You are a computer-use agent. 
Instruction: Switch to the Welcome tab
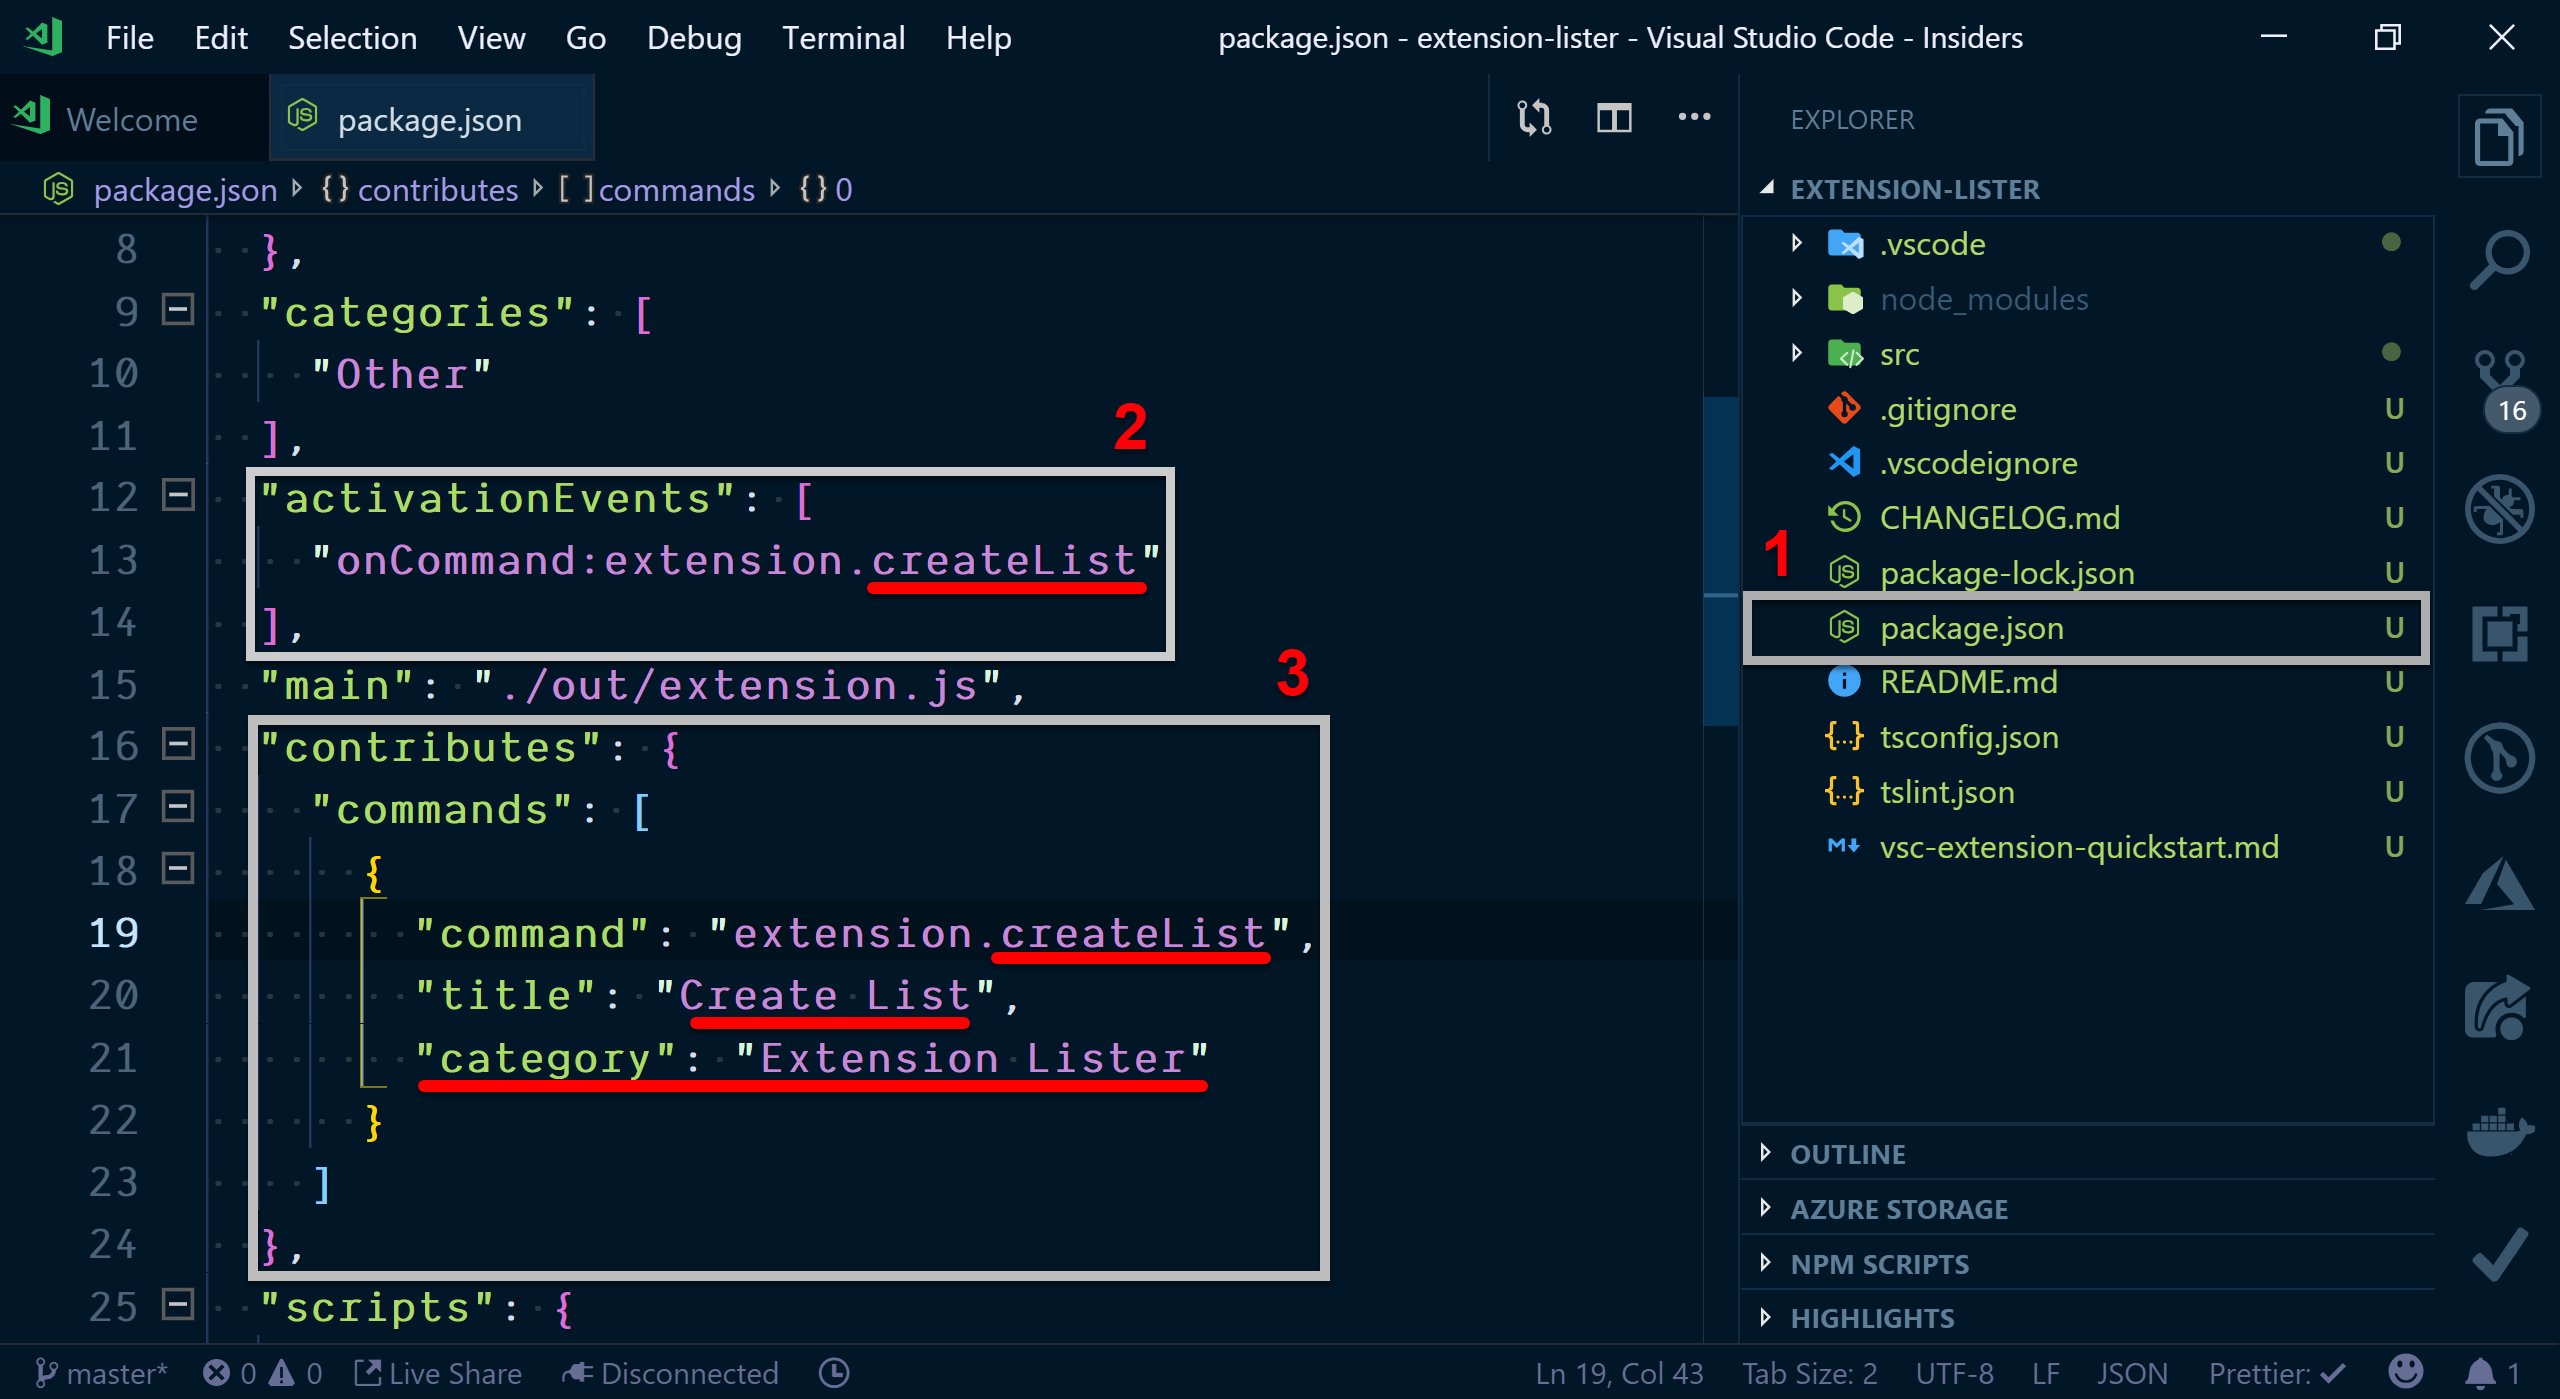point(133,119)
